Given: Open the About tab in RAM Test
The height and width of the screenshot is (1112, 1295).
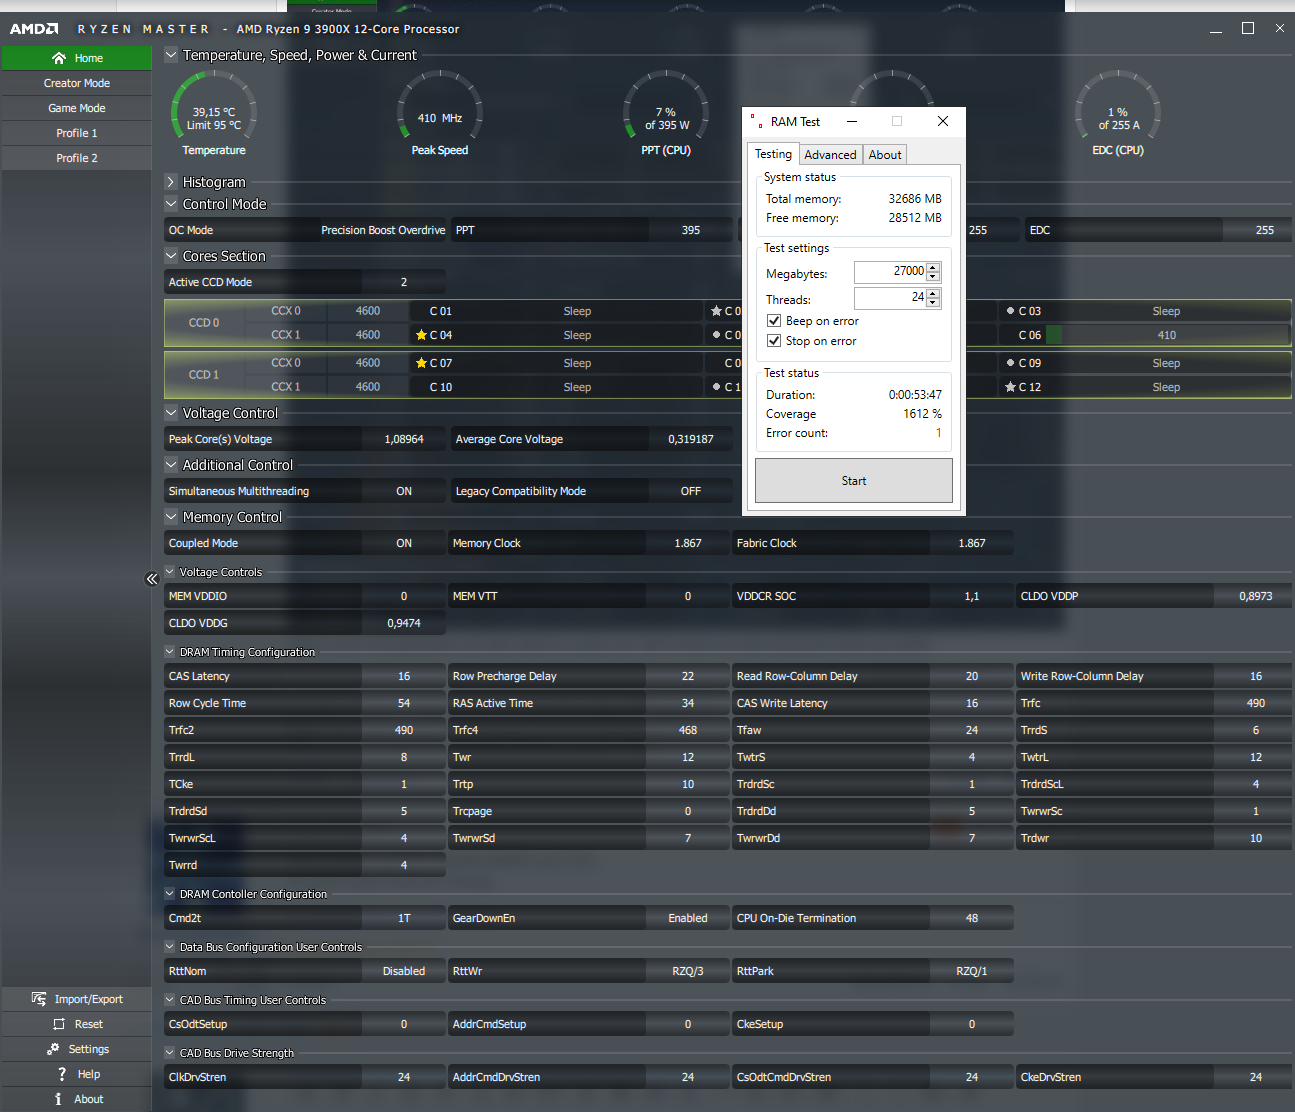Looking at the screenshot, I should pos(885,155).
